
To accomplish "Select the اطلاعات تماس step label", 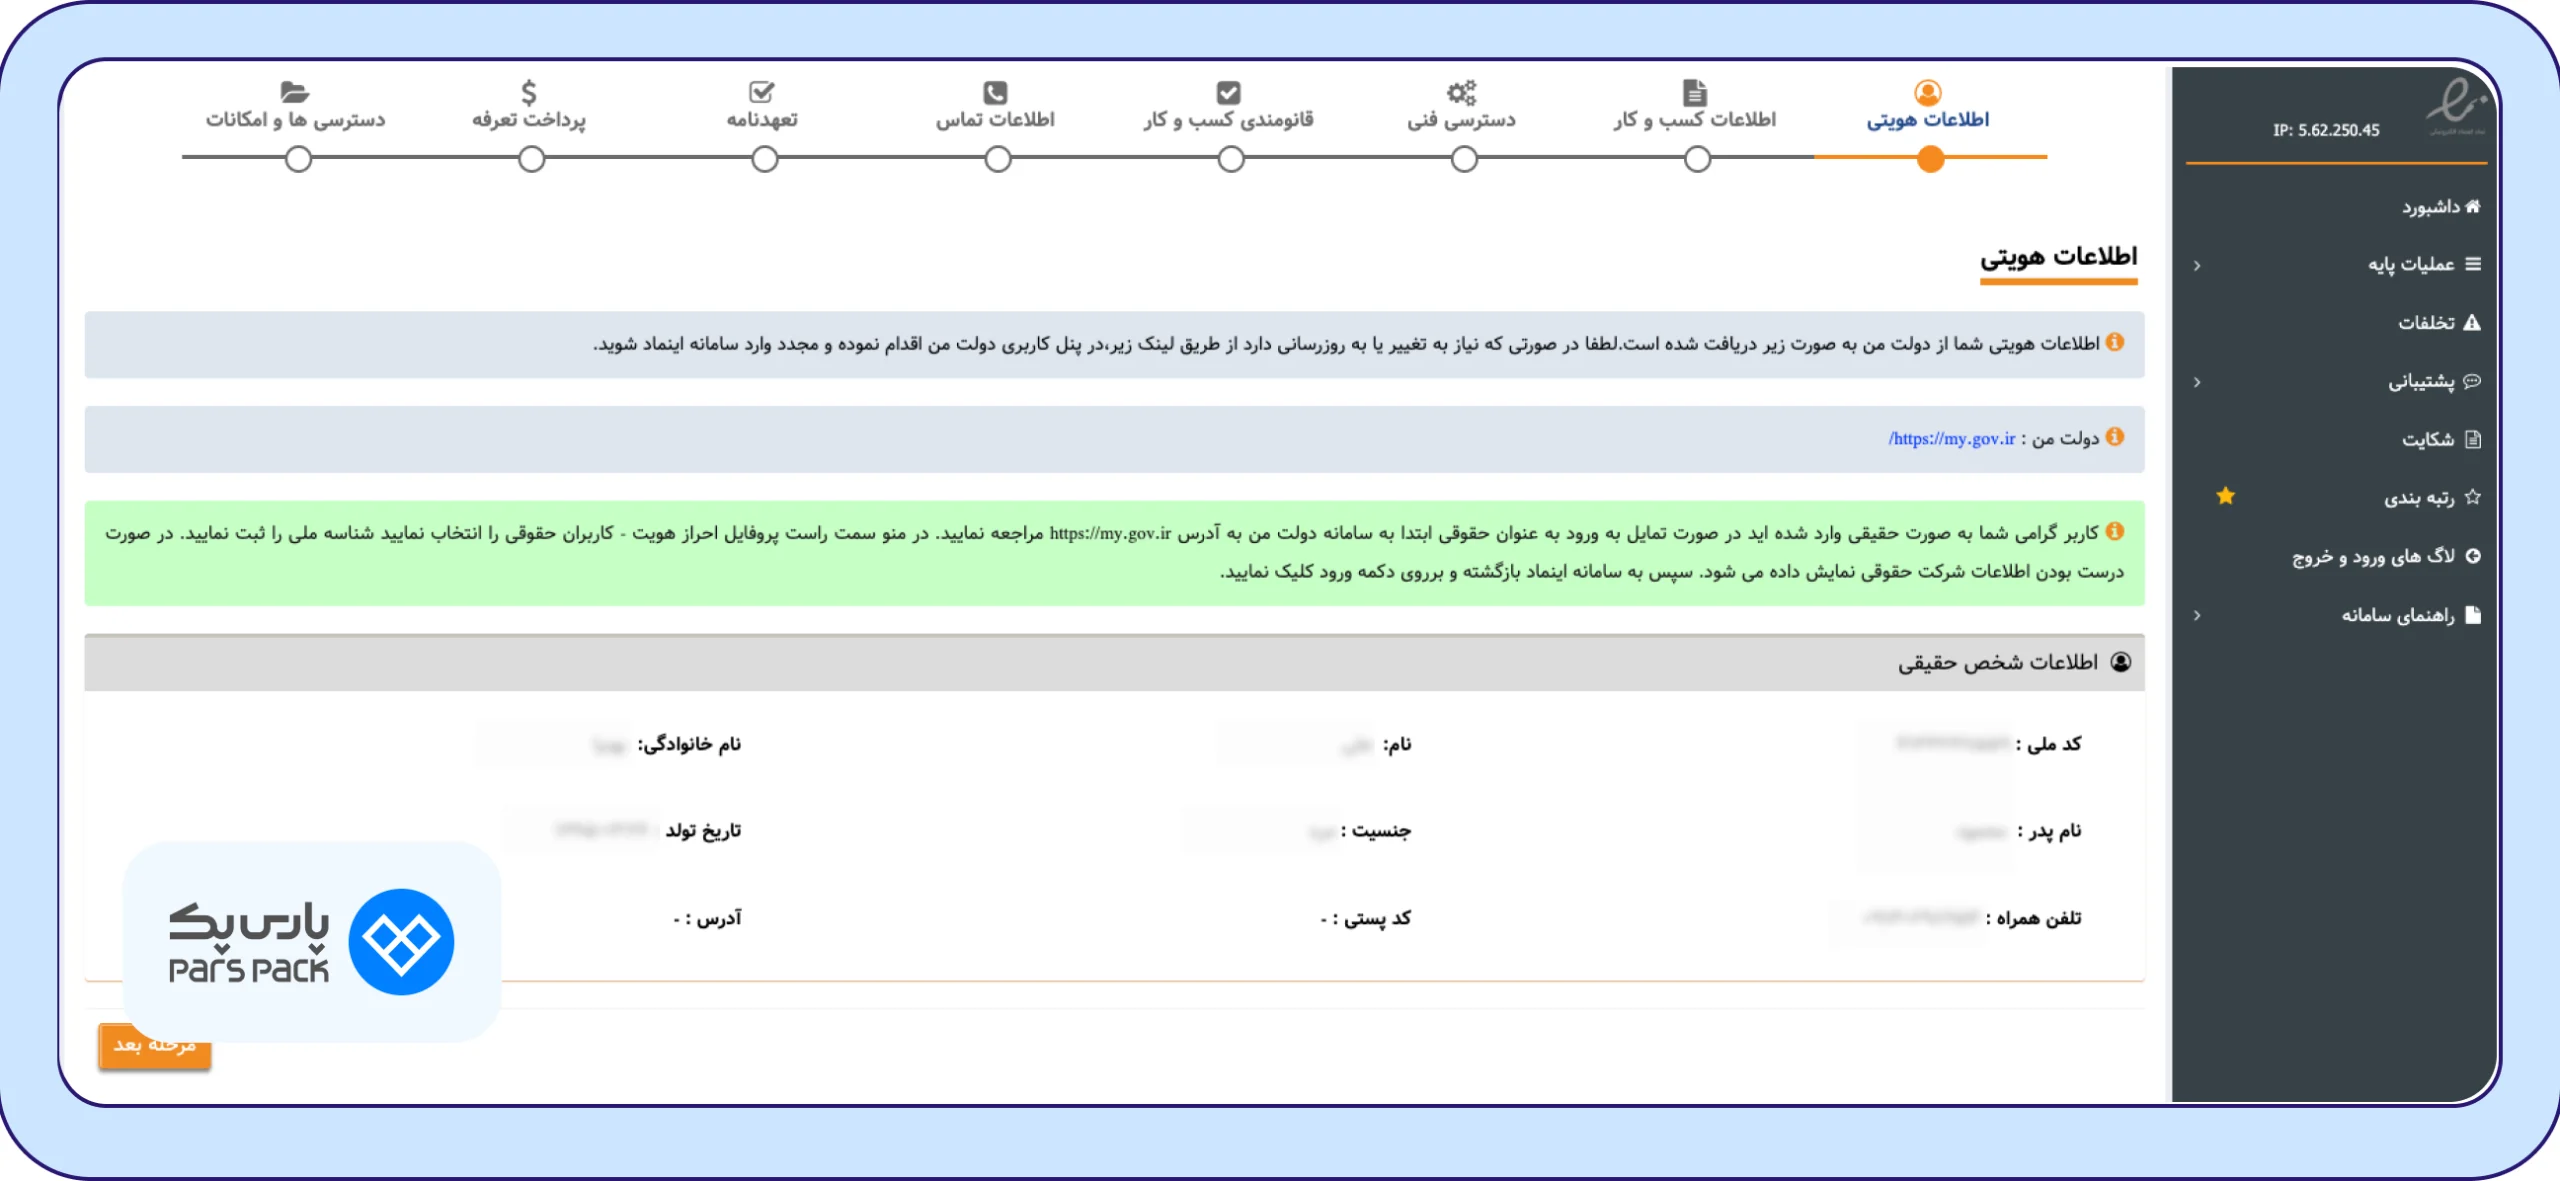I will [x=995, y=120].
